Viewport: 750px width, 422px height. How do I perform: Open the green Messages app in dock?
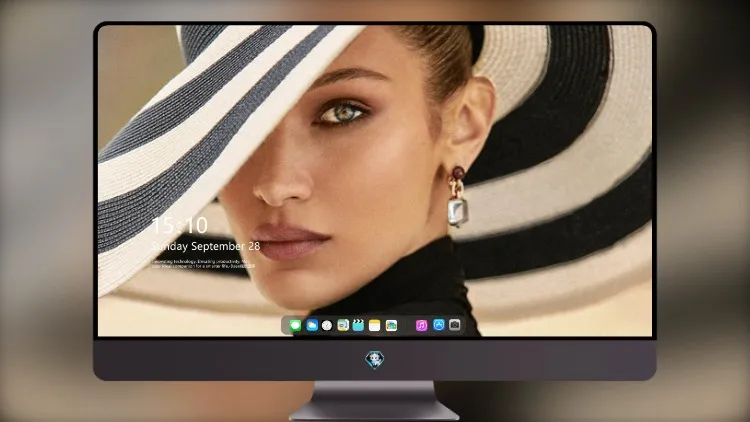[295, 325]
